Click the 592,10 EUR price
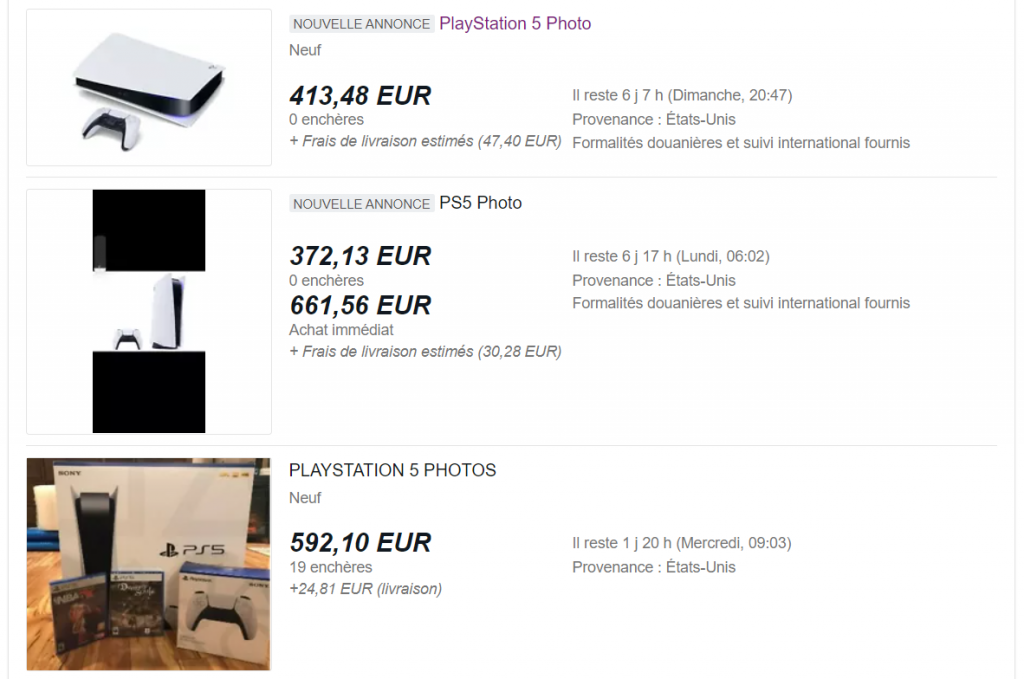This screenshot has height=679, width=1024. tap(360, 543)
